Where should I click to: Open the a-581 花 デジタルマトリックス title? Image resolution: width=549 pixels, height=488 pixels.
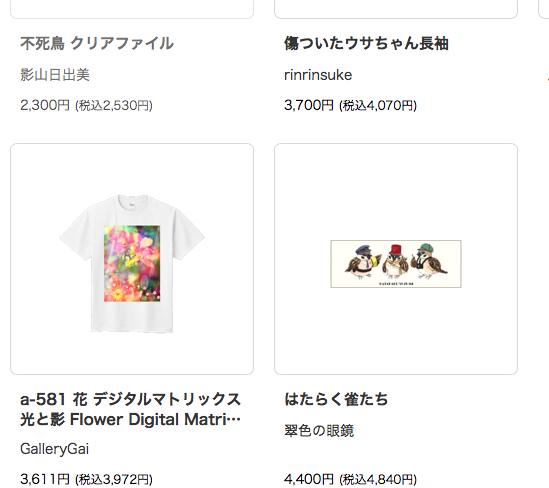tap(130, 409)
